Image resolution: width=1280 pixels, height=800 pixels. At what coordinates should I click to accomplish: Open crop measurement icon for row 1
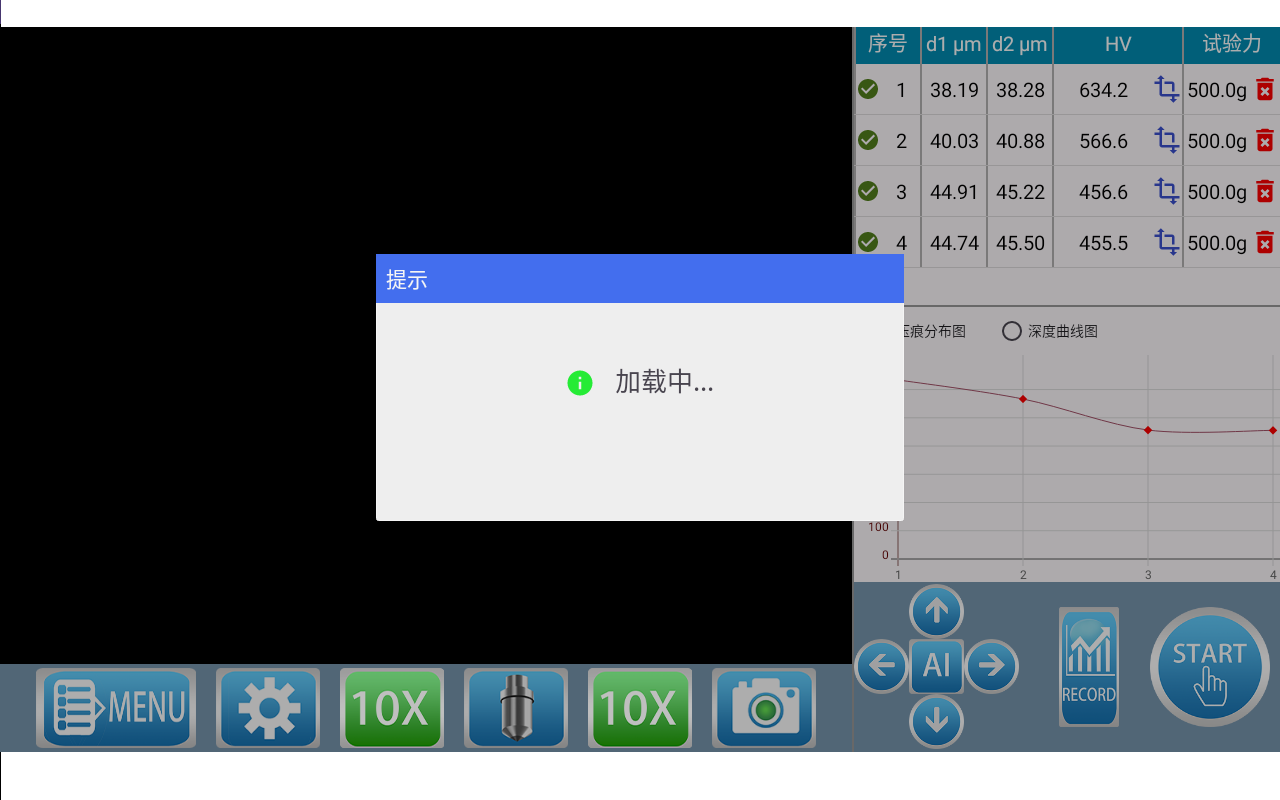pos(1167,89)
